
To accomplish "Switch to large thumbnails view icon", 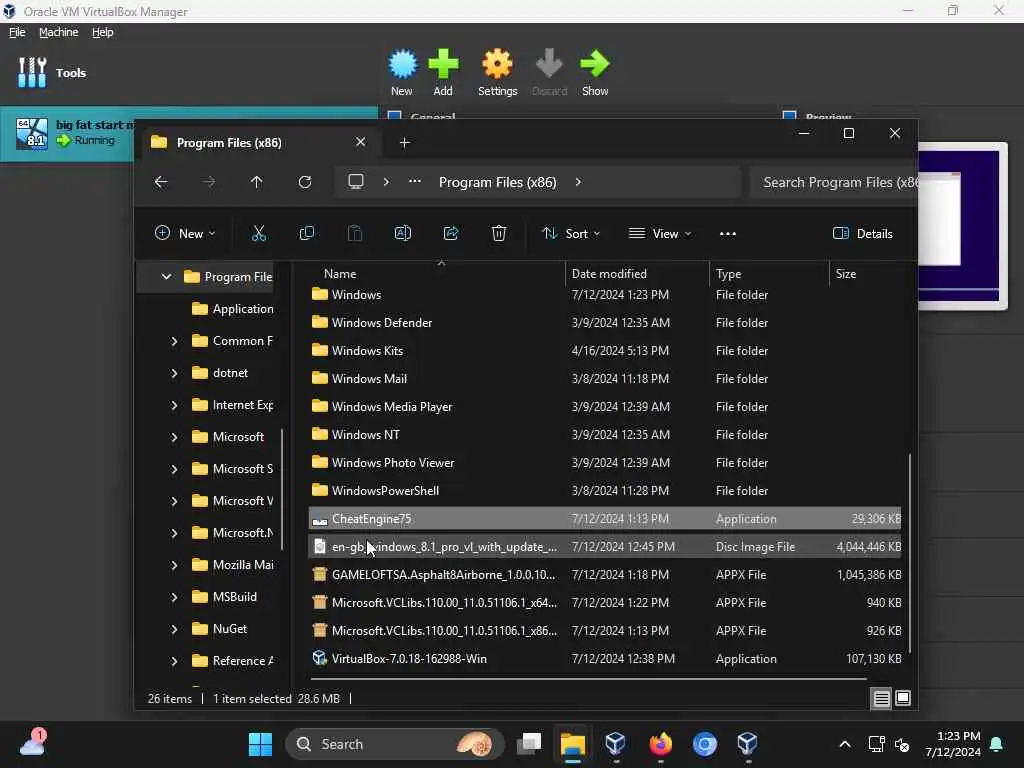I will tap(903, 699).
